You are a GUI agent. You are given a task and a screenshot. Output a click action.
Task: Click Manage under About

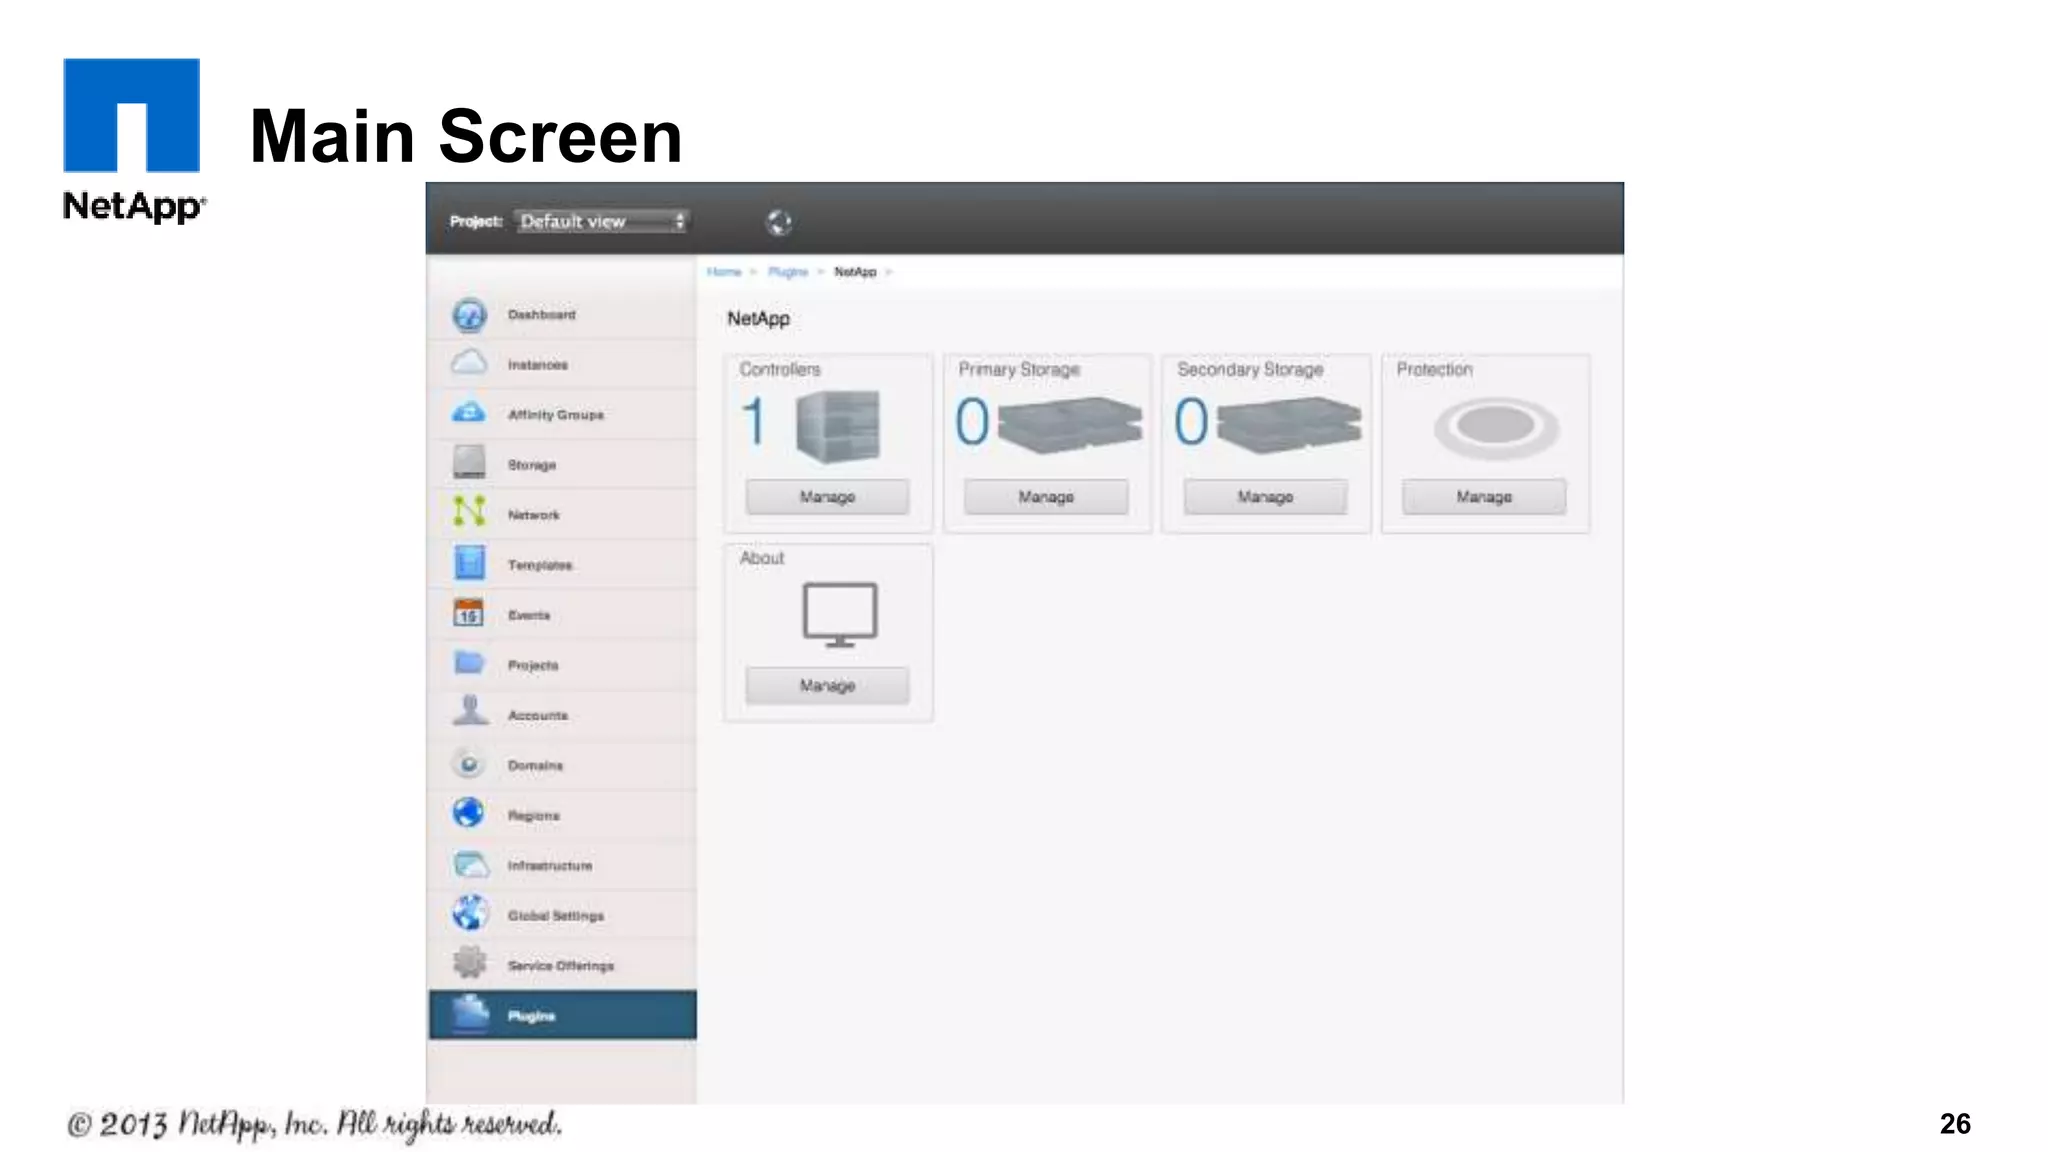(x=827, y=686)
